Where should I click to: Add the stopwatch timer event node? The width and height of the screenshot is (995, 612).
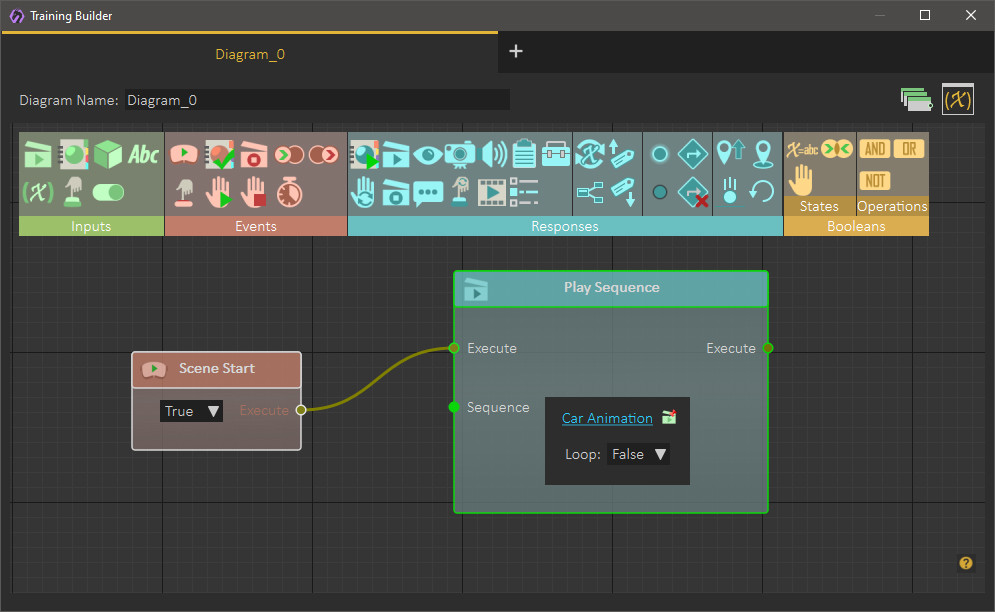point(289,192)
